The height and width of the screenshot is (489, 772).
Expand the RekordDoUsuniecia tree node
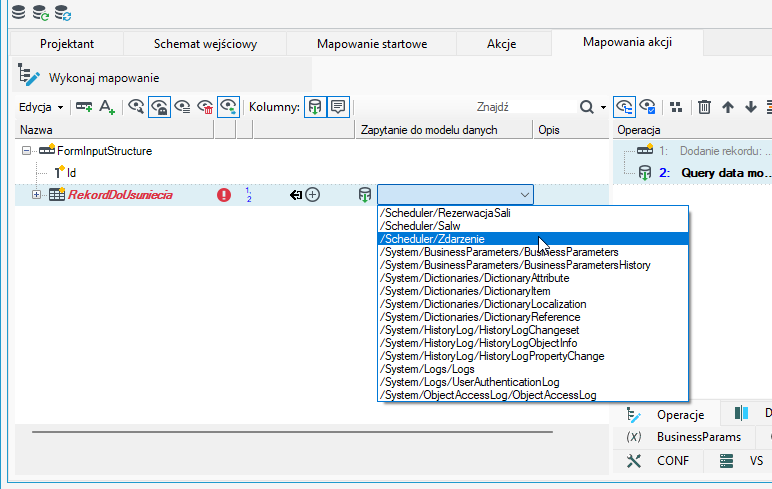[36, 195]
